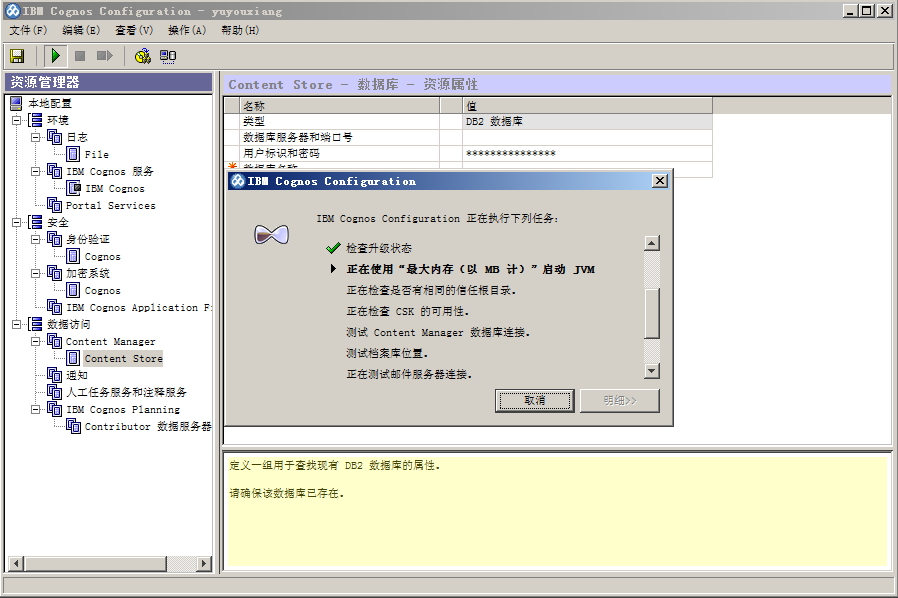The width and height of the screenshot is (898, 598).
Task: Open the 帮助(H) menu
Action: pyautogui.click(x=240, y=30)
